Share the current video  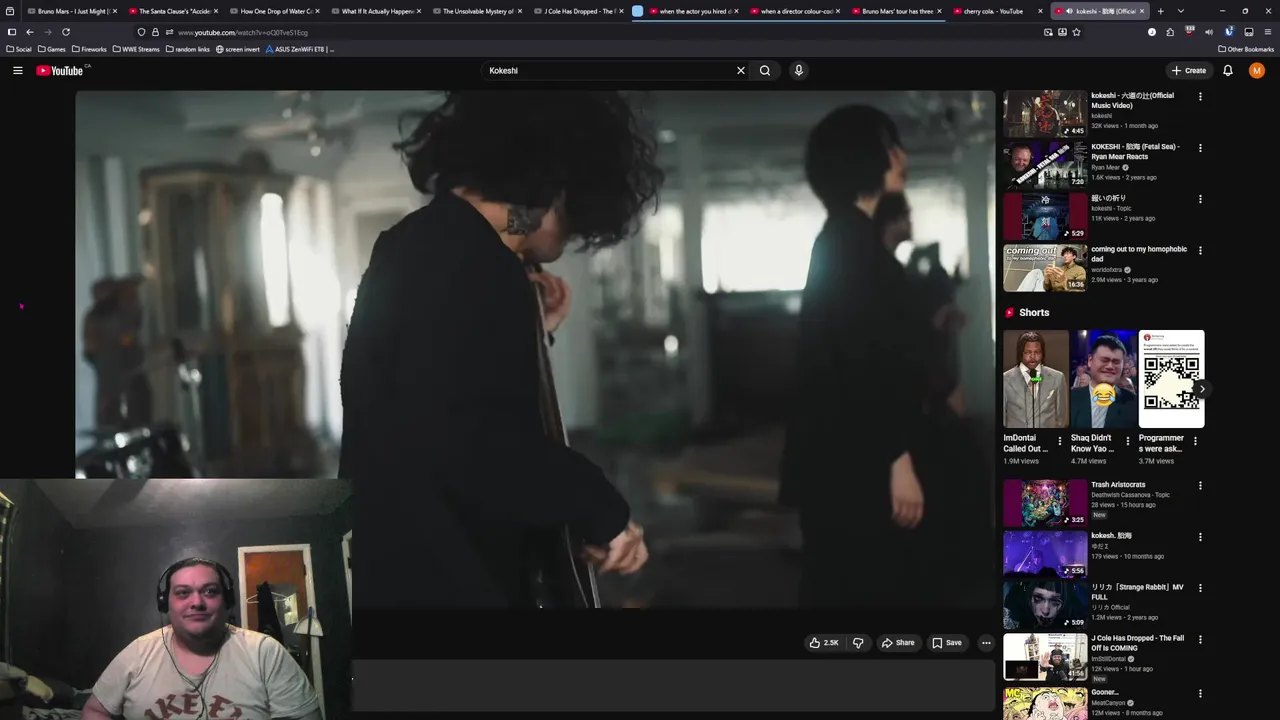pyautogui.click(x=898, y=643)
